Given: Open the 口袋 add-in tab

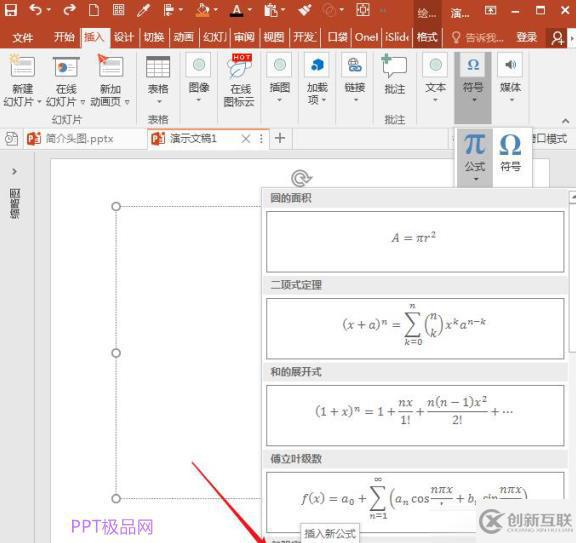Looking at the screenshot, I should coord(337,37).
